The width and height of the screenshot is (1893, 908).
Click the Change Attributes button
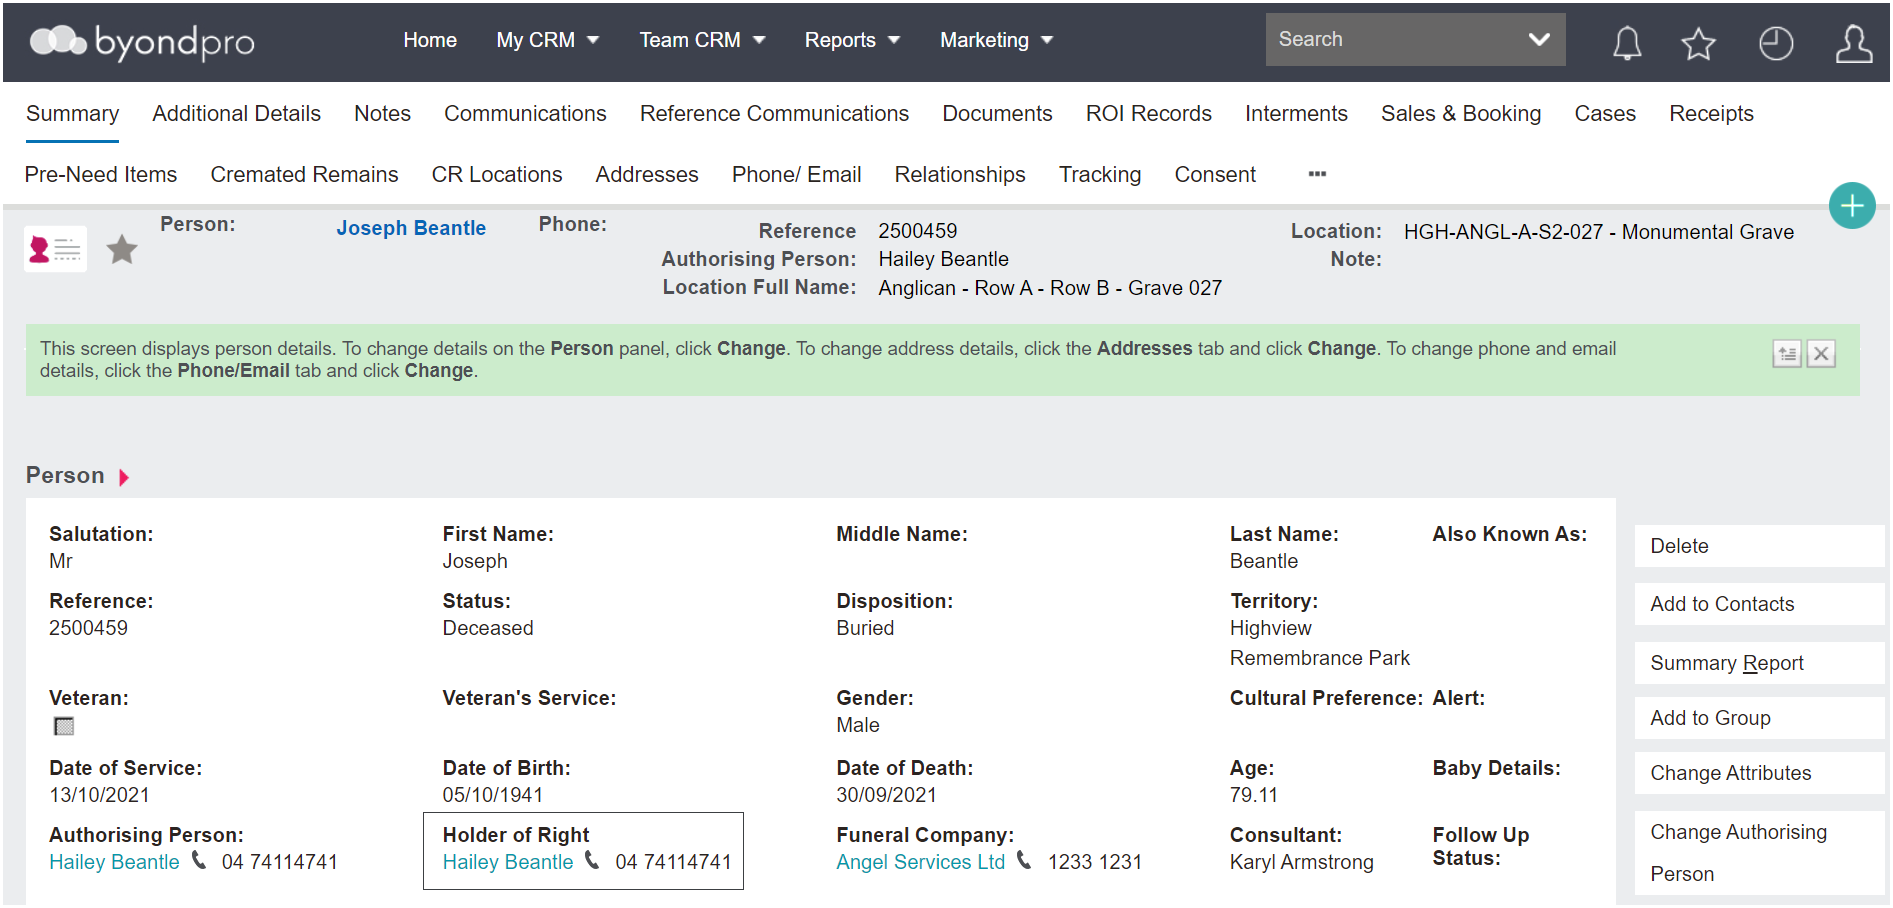click(1759, 773)
